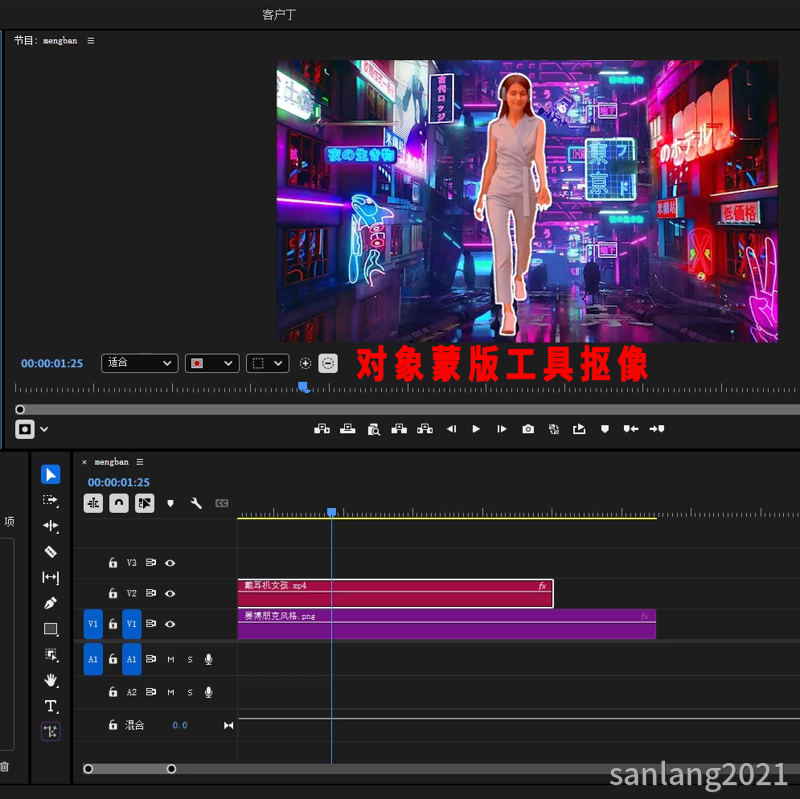Click the square monitor settings button
Image resolution: width=800 pixels, height=799 pixels.
pos(24,429)
